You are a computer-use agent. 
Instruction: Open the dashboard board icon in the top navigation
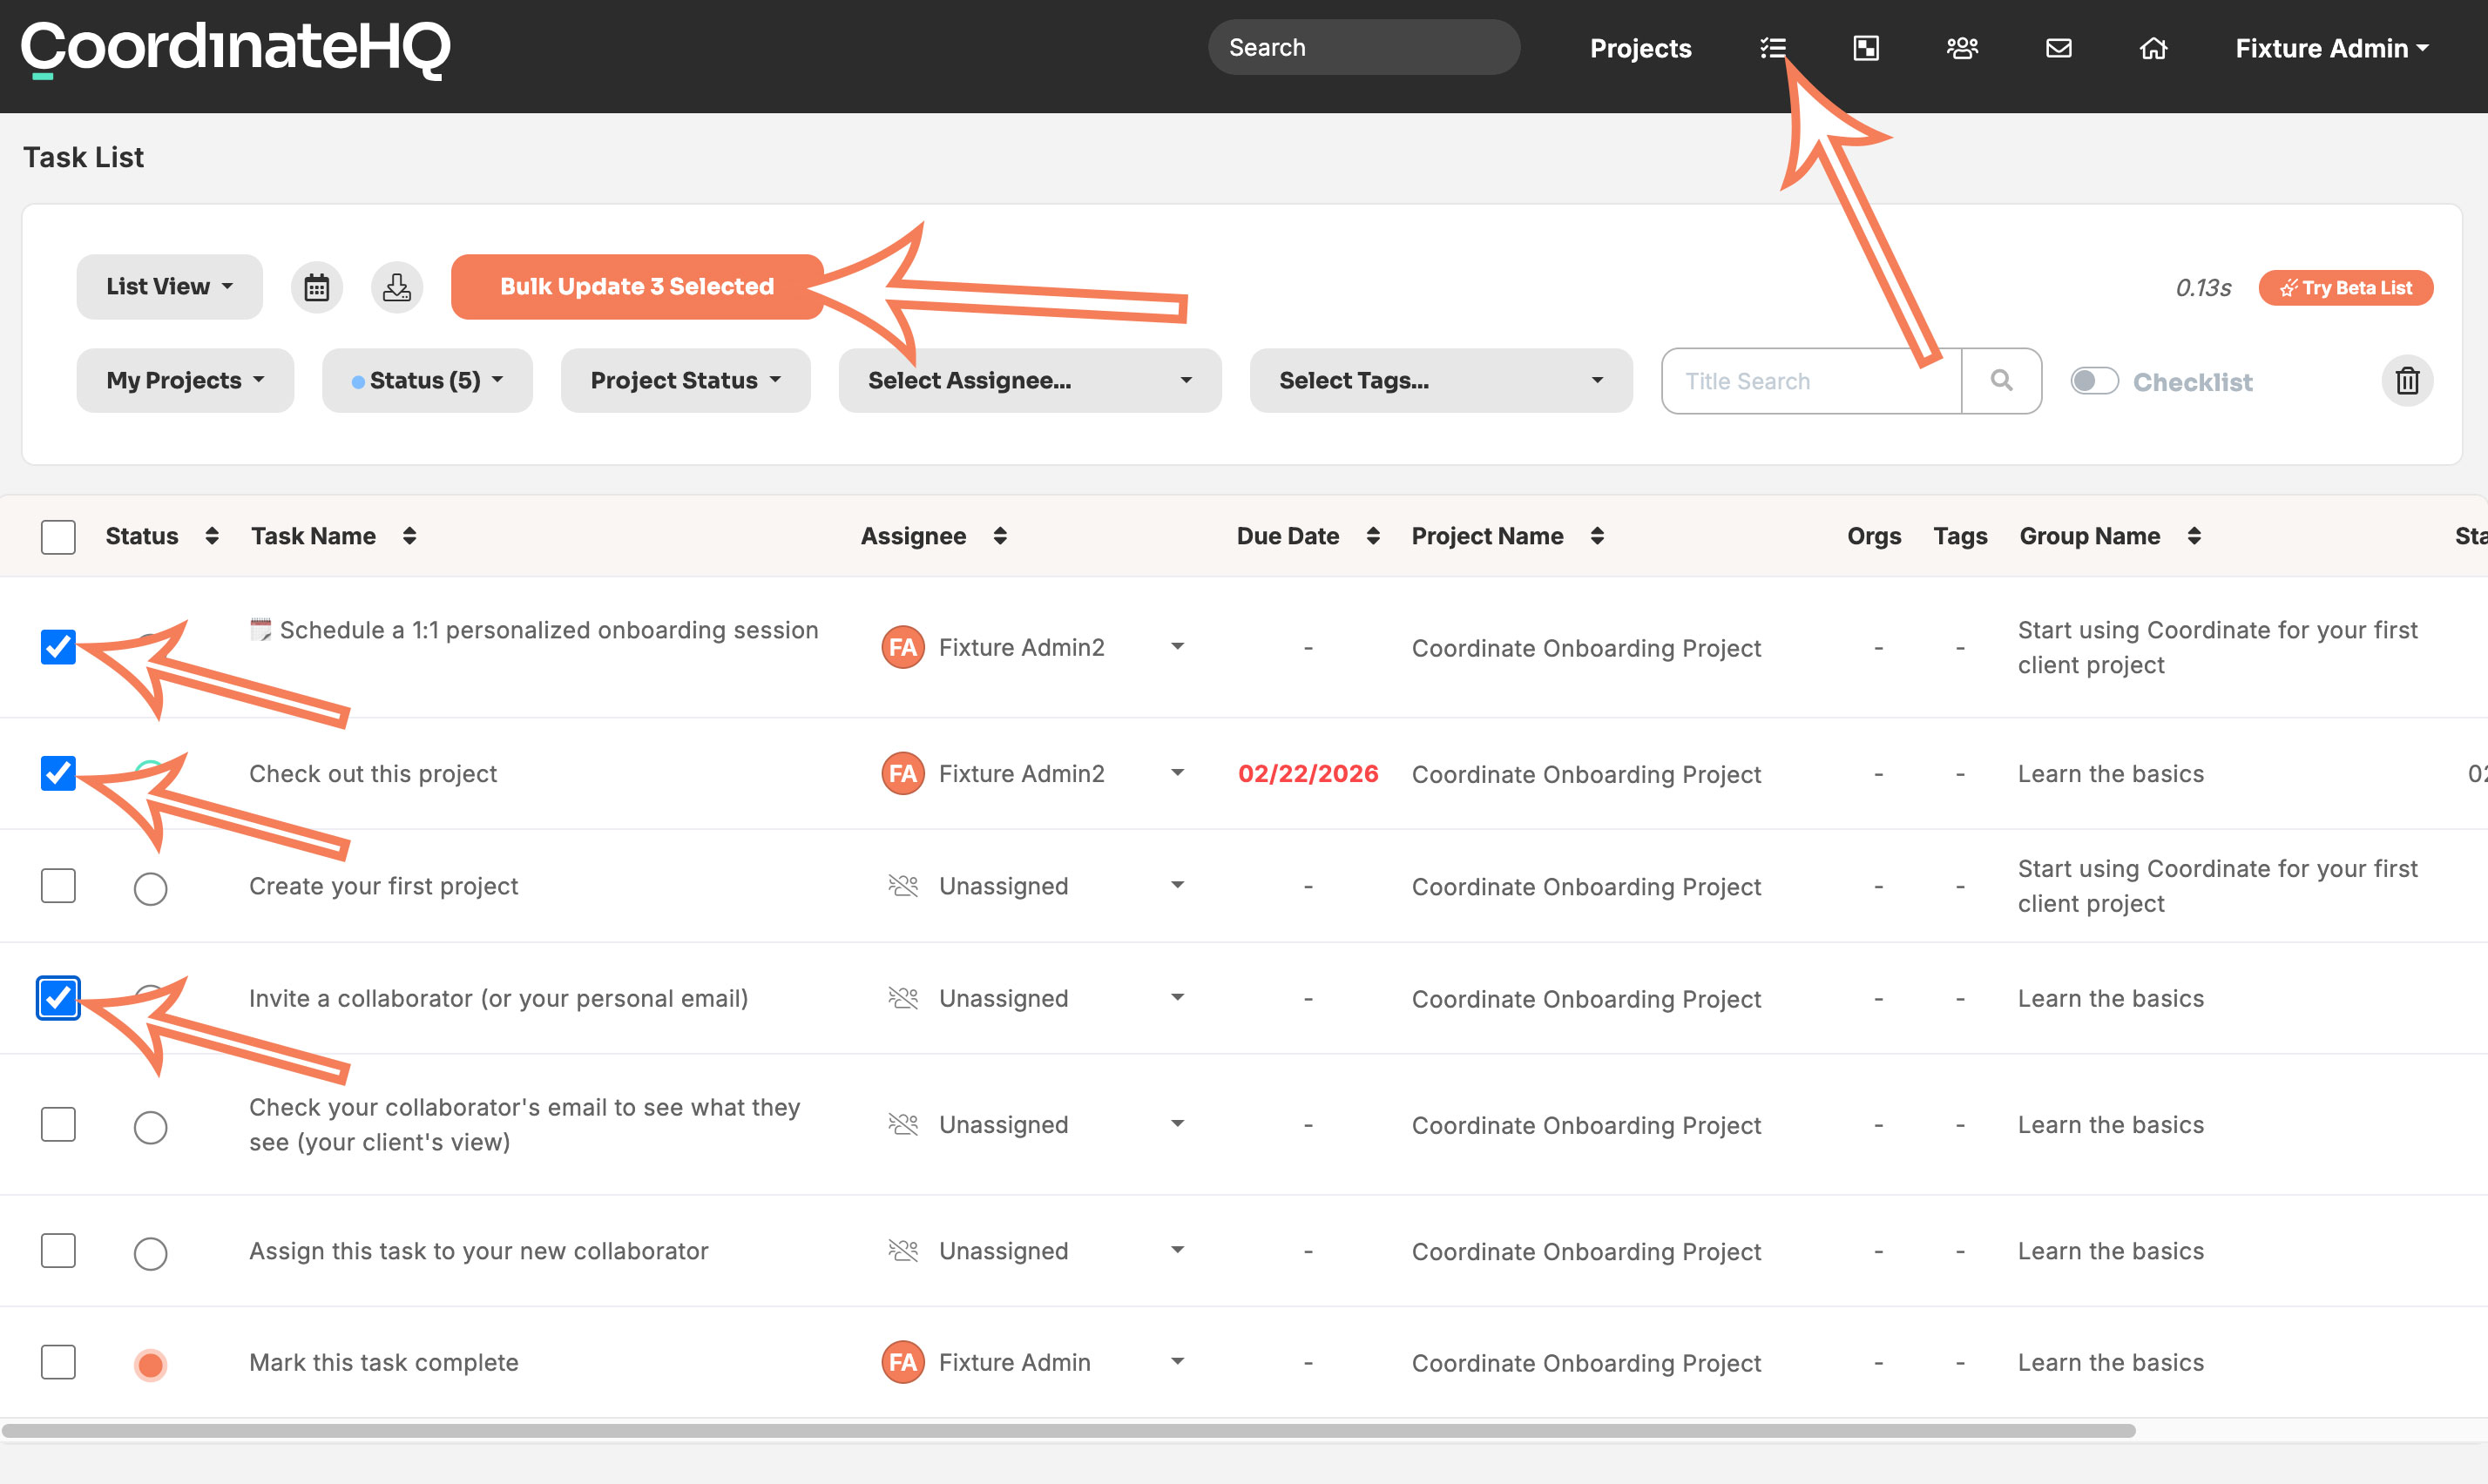coord(1866,48)
